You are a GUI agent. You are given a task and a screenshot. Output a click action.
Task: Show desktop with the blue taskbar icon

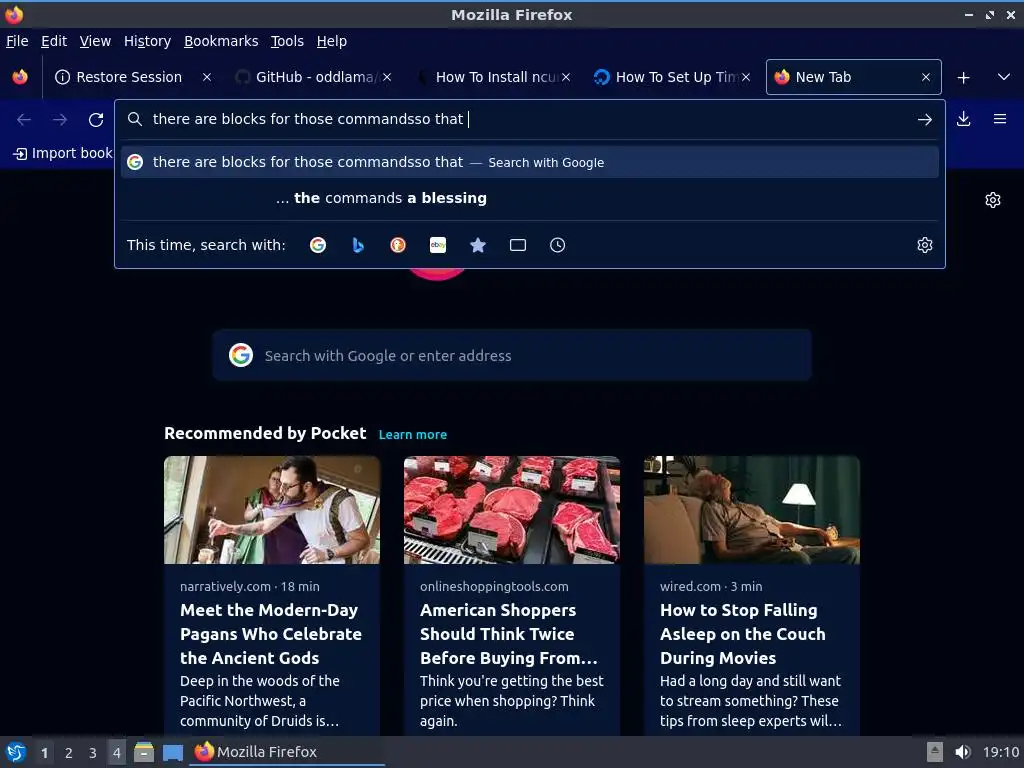(x=173, y=752)
